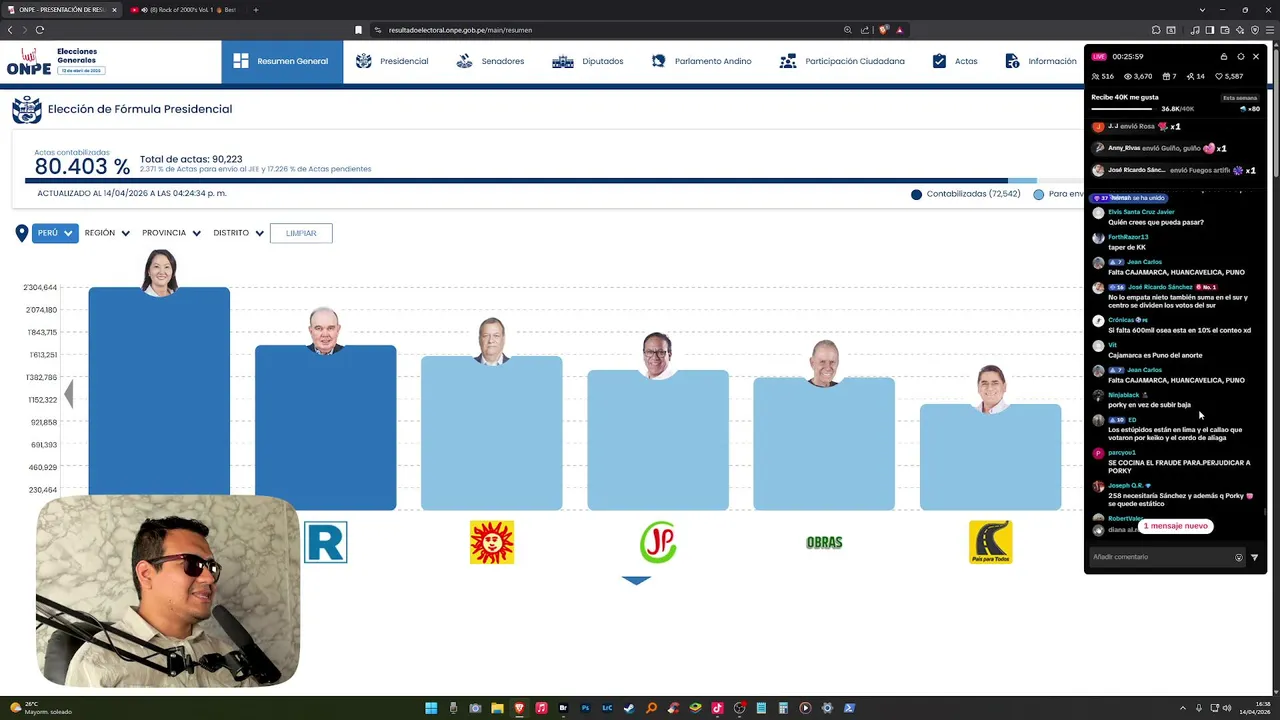
Task: Expand the blue down arrow below chart
Action: tap(636, 580)
